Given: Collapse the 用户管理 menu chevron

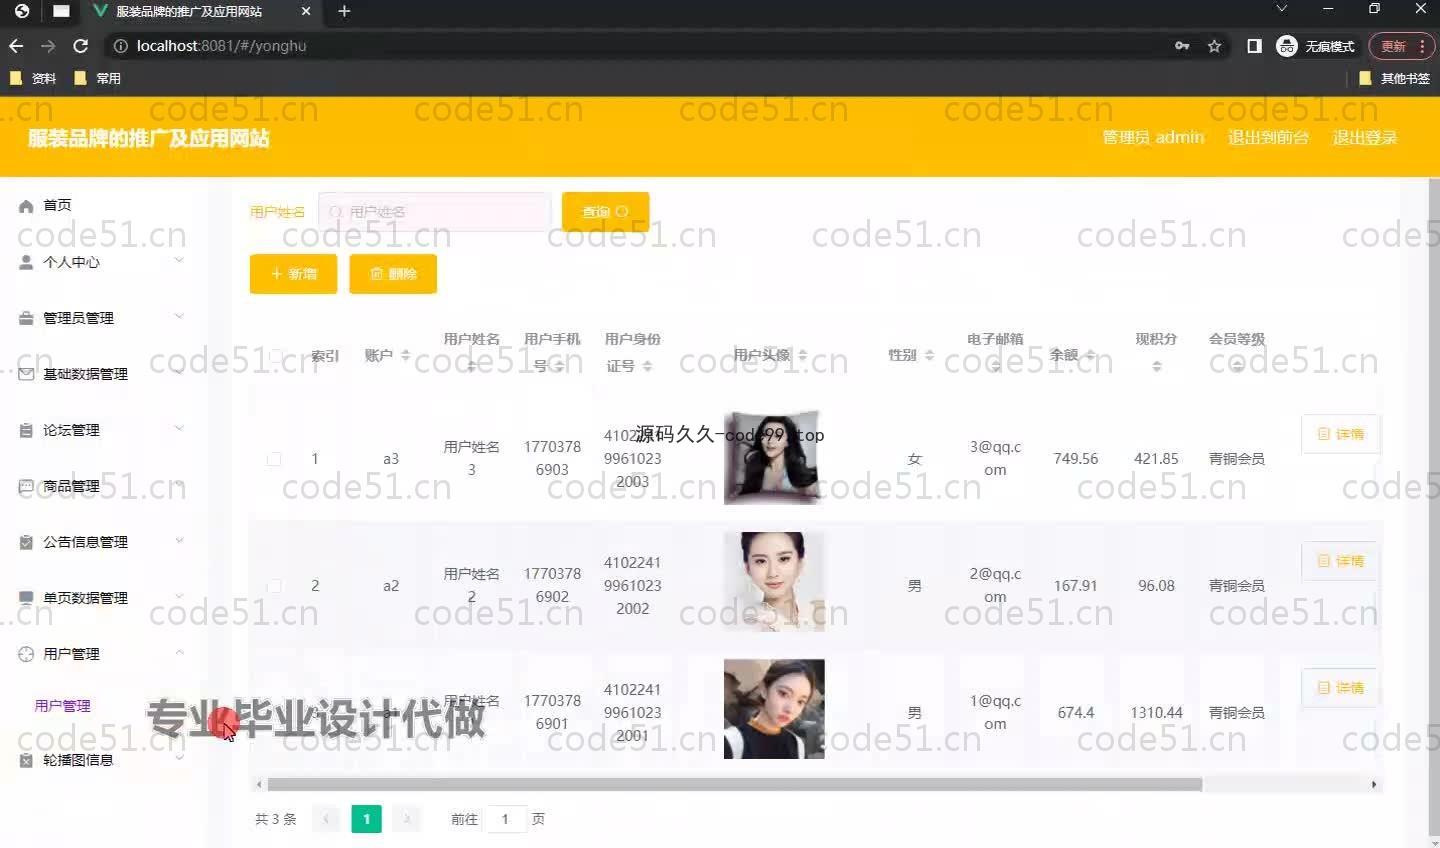Looking at the screenshot, I should click(180, 653).
